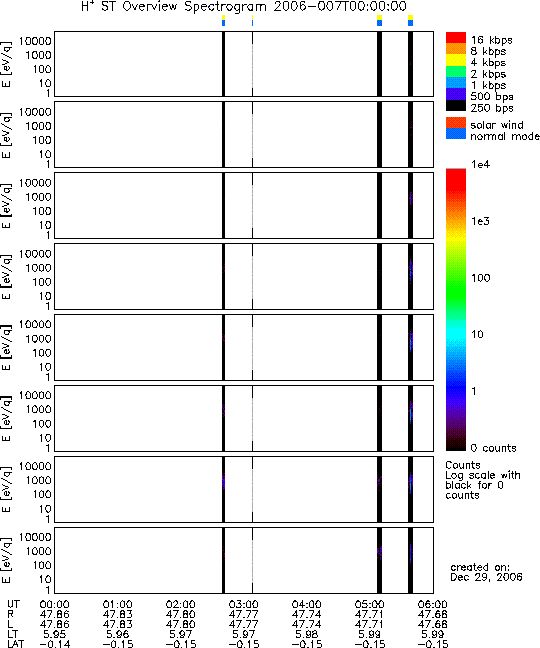540x648 pixels.
Task: Click the 'solar wind' legend label text
Action: coord(497,125)
